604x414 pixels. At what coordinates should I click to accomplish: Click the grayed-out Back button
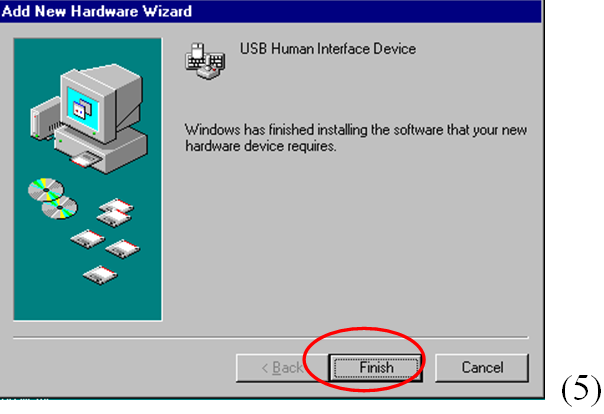(282, 367)
